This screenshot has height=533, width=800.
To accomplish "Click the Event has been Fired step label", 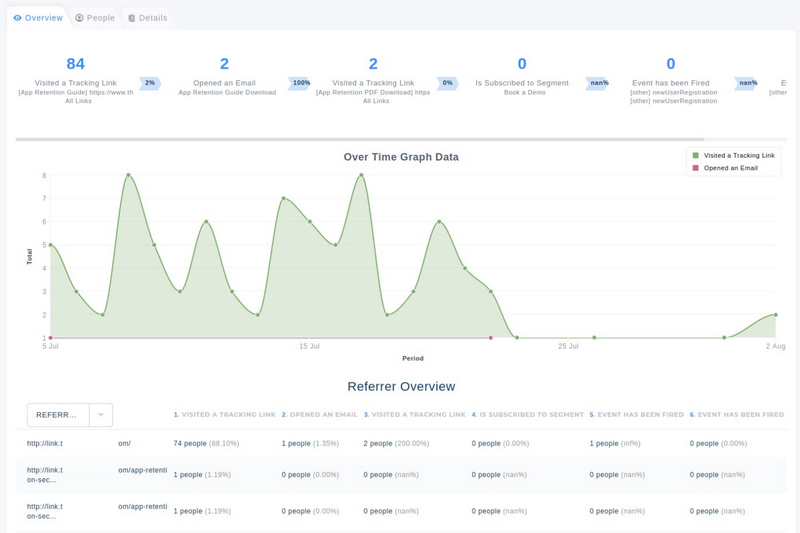I will (670, 83).
